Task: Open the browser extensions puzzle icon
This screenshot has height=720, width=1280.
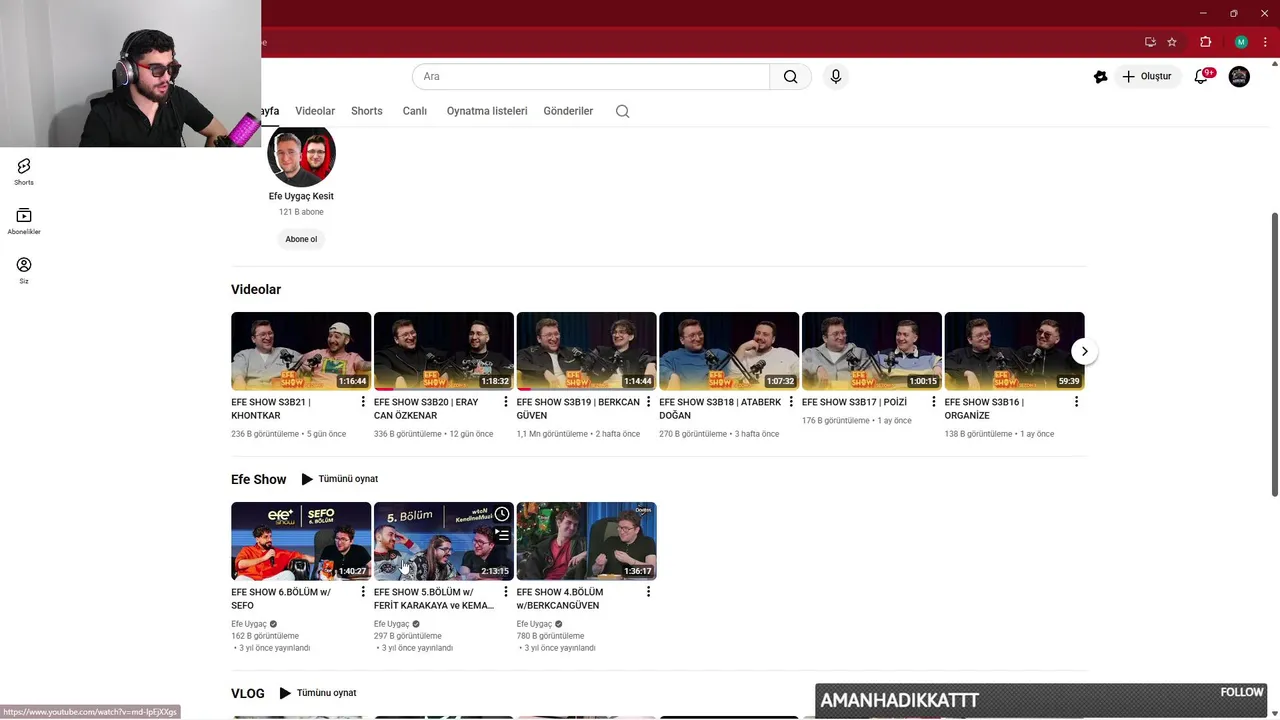Action: 1205,42
